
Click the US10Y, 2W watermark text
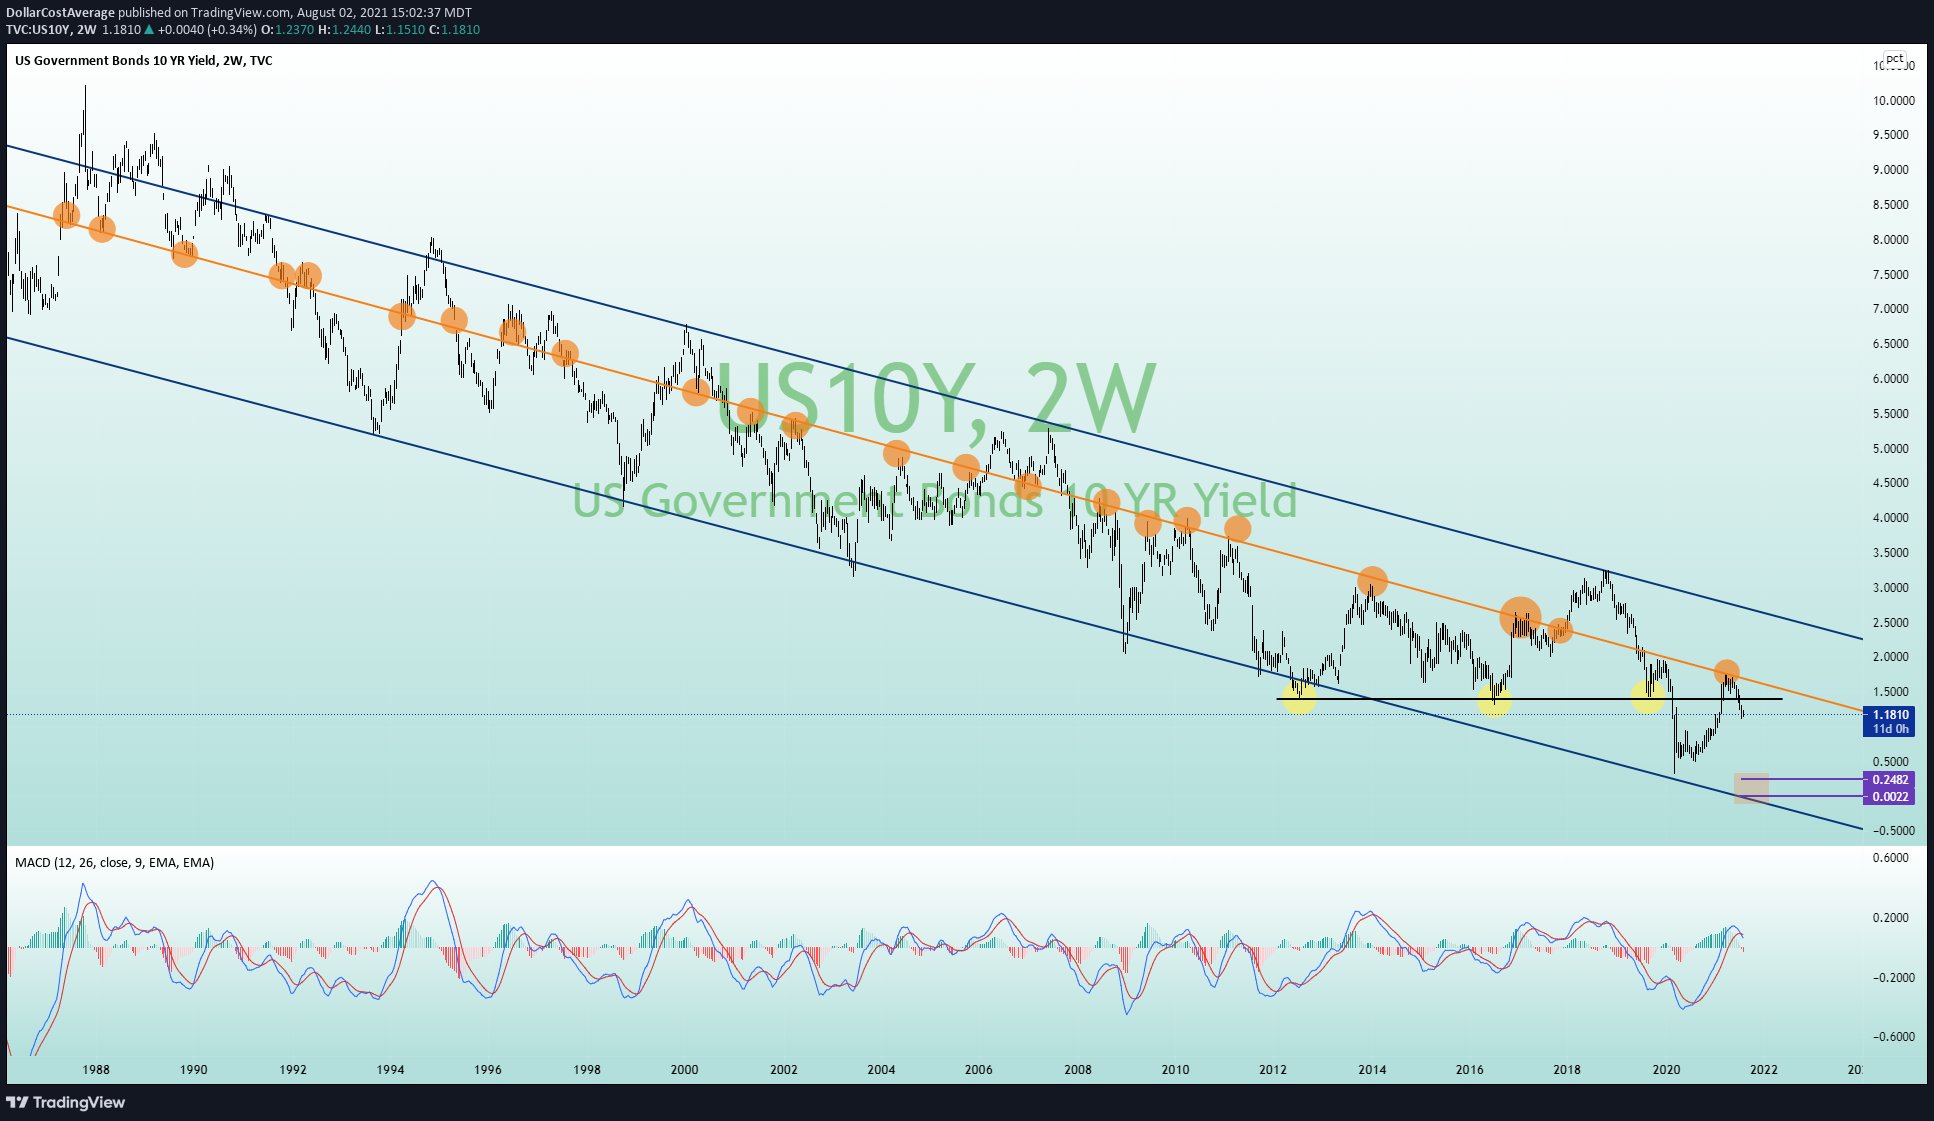coord(935,398)
